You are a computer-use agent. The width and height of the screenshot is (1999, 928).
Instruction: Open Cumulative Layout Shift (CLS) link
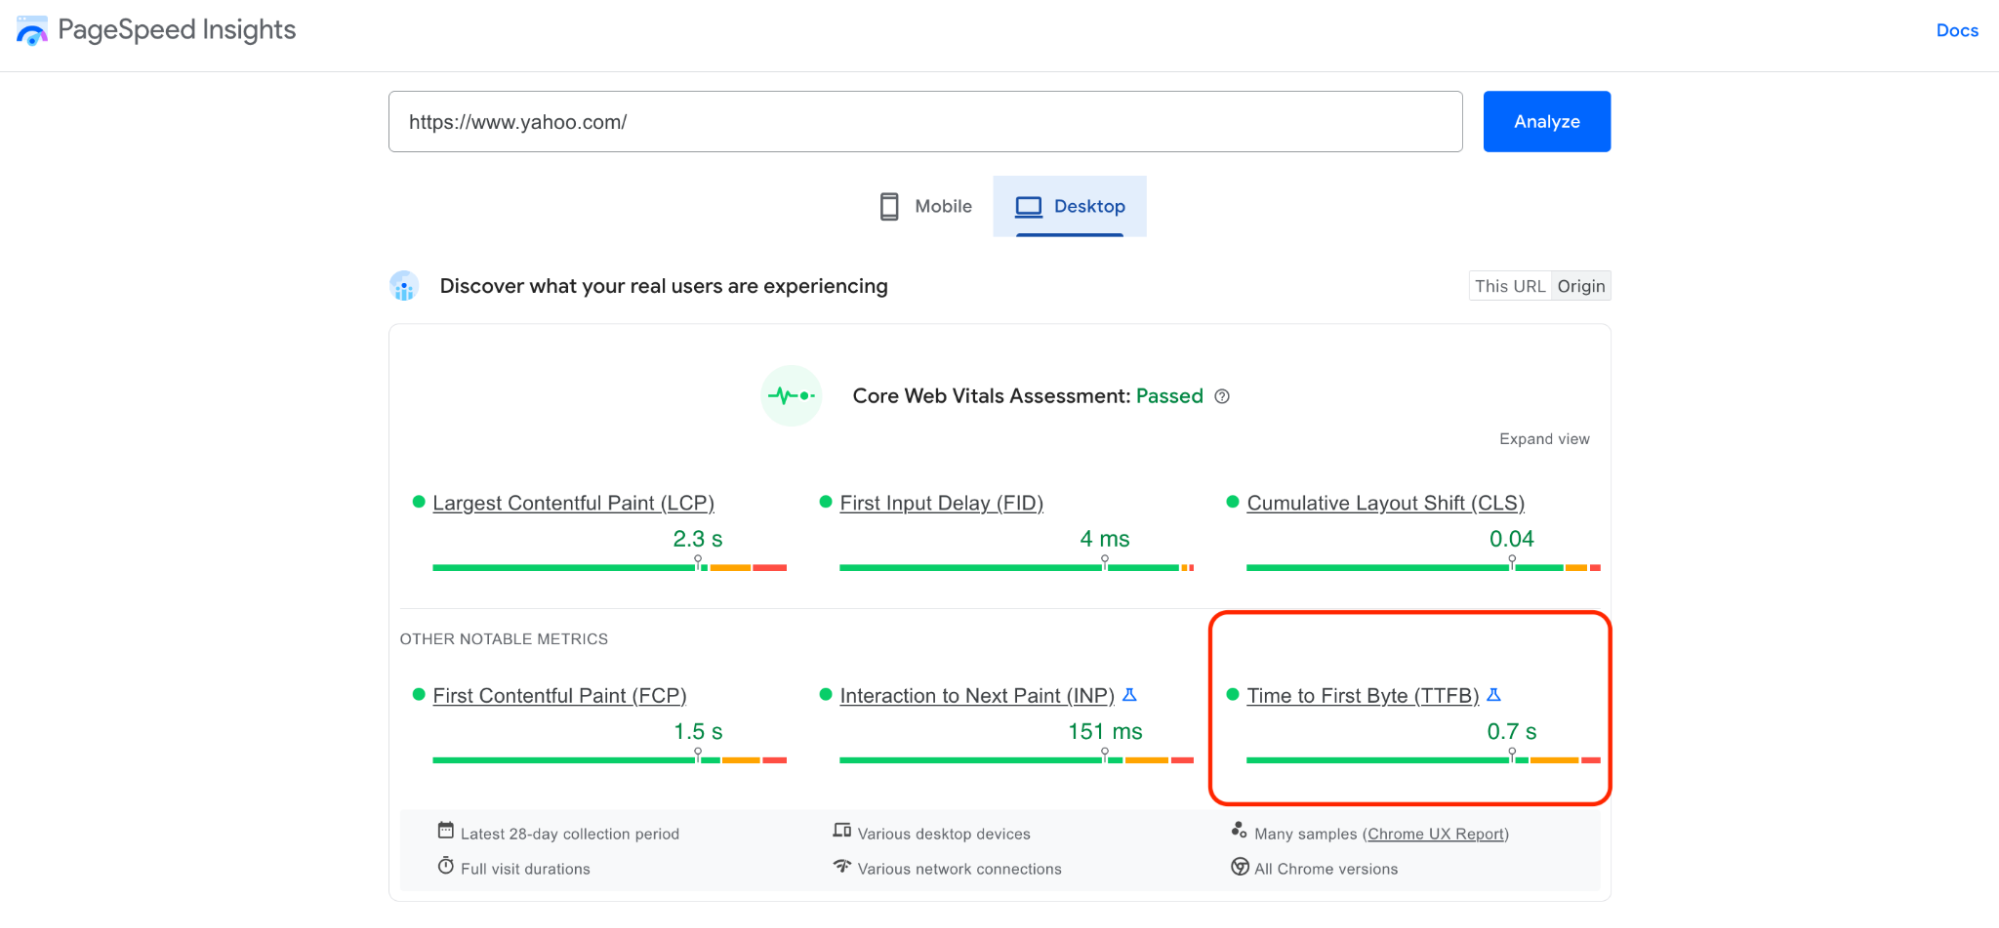point(1385,503)
